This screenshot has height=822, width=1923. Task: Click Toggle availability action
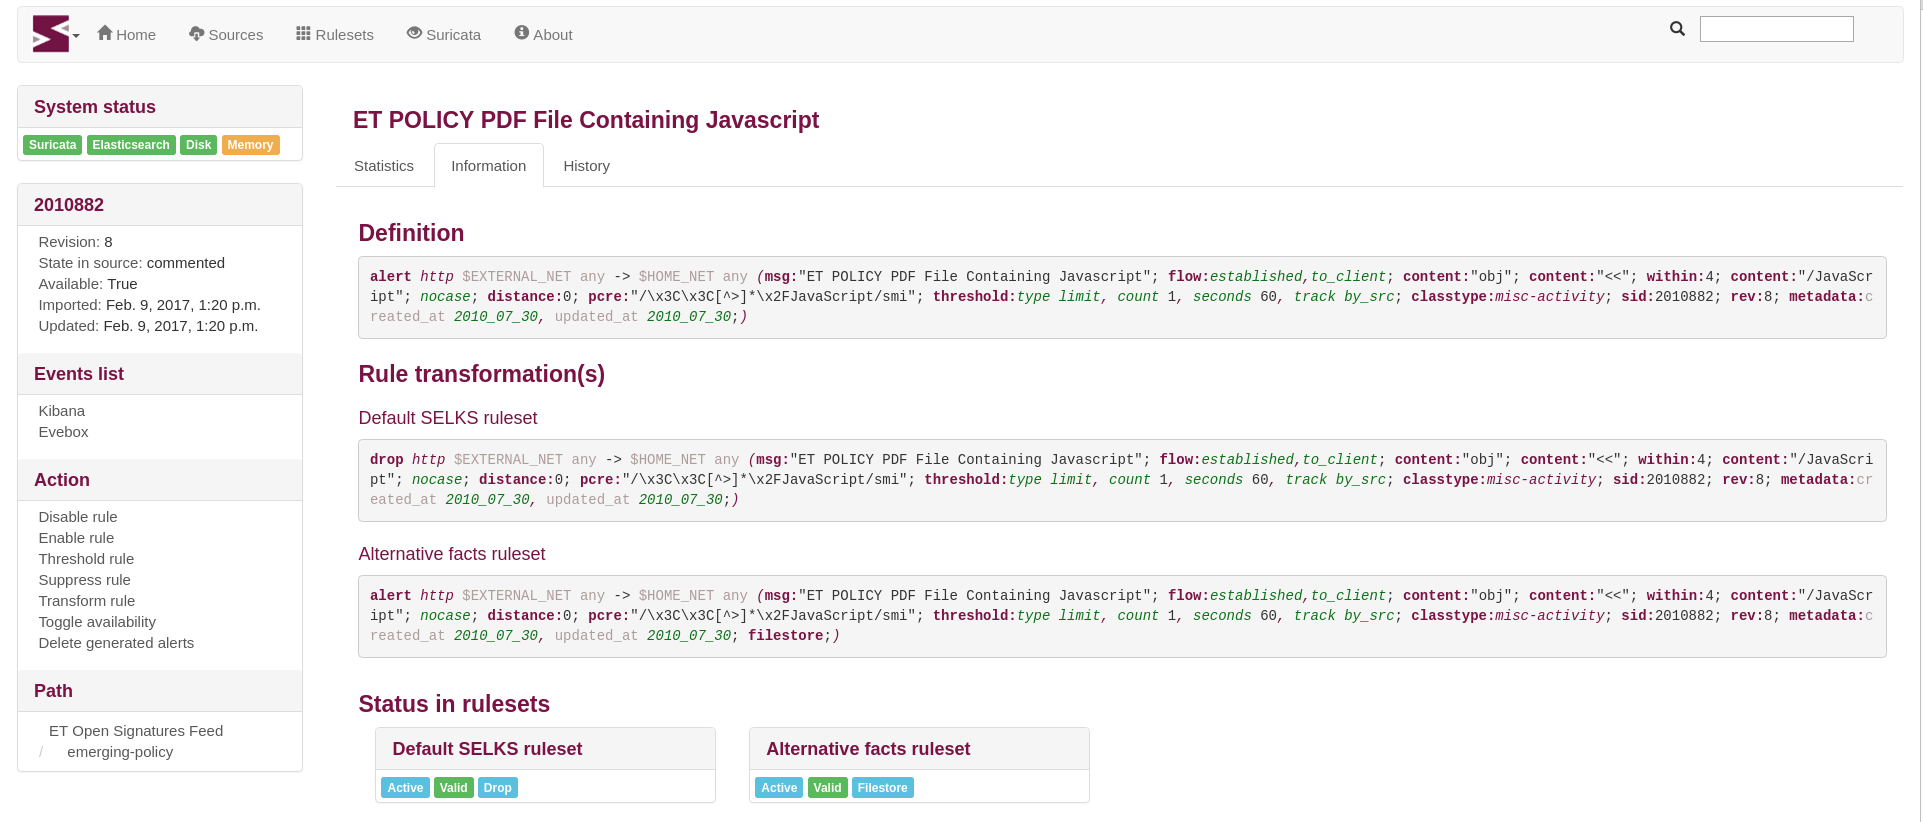point(97,622)
